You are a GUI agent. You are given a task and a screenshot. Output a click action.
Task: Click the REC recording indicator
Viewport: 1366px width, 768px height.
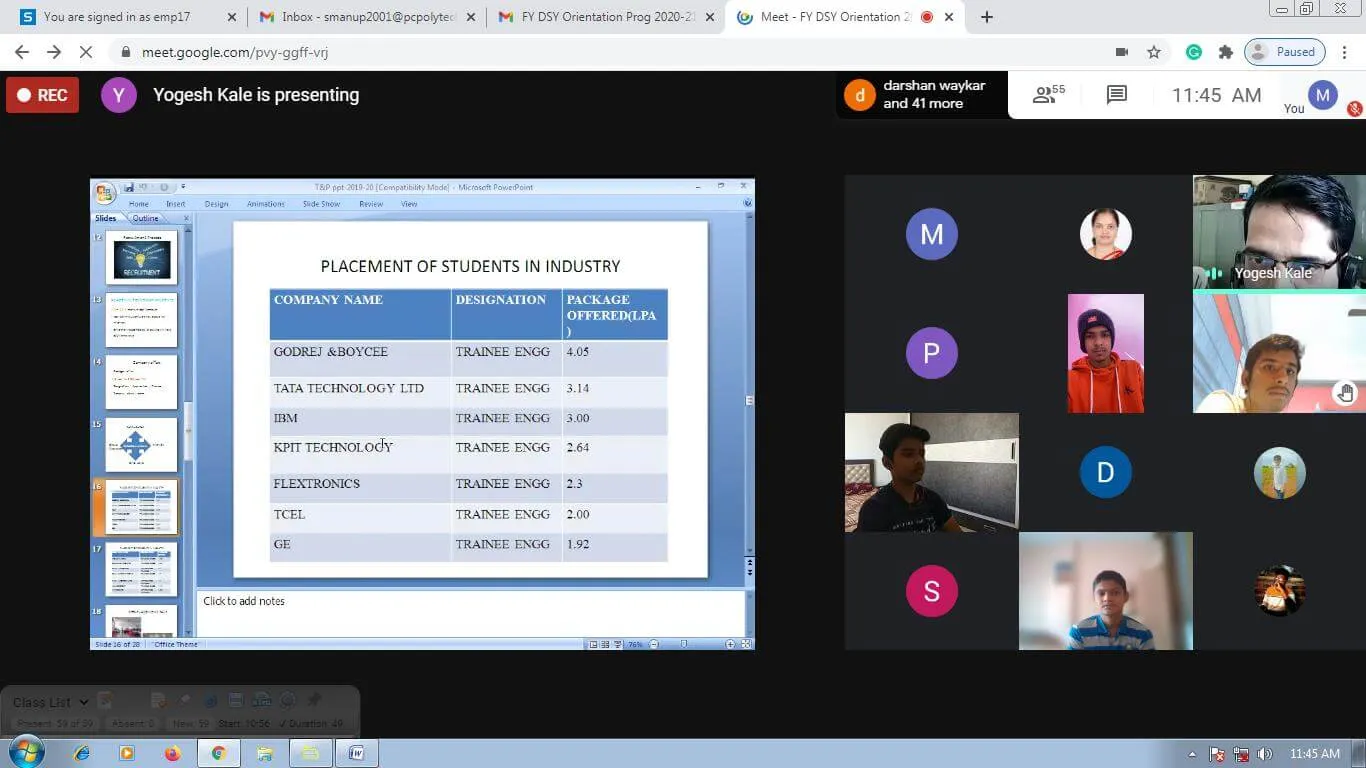(x=42, y=95)
